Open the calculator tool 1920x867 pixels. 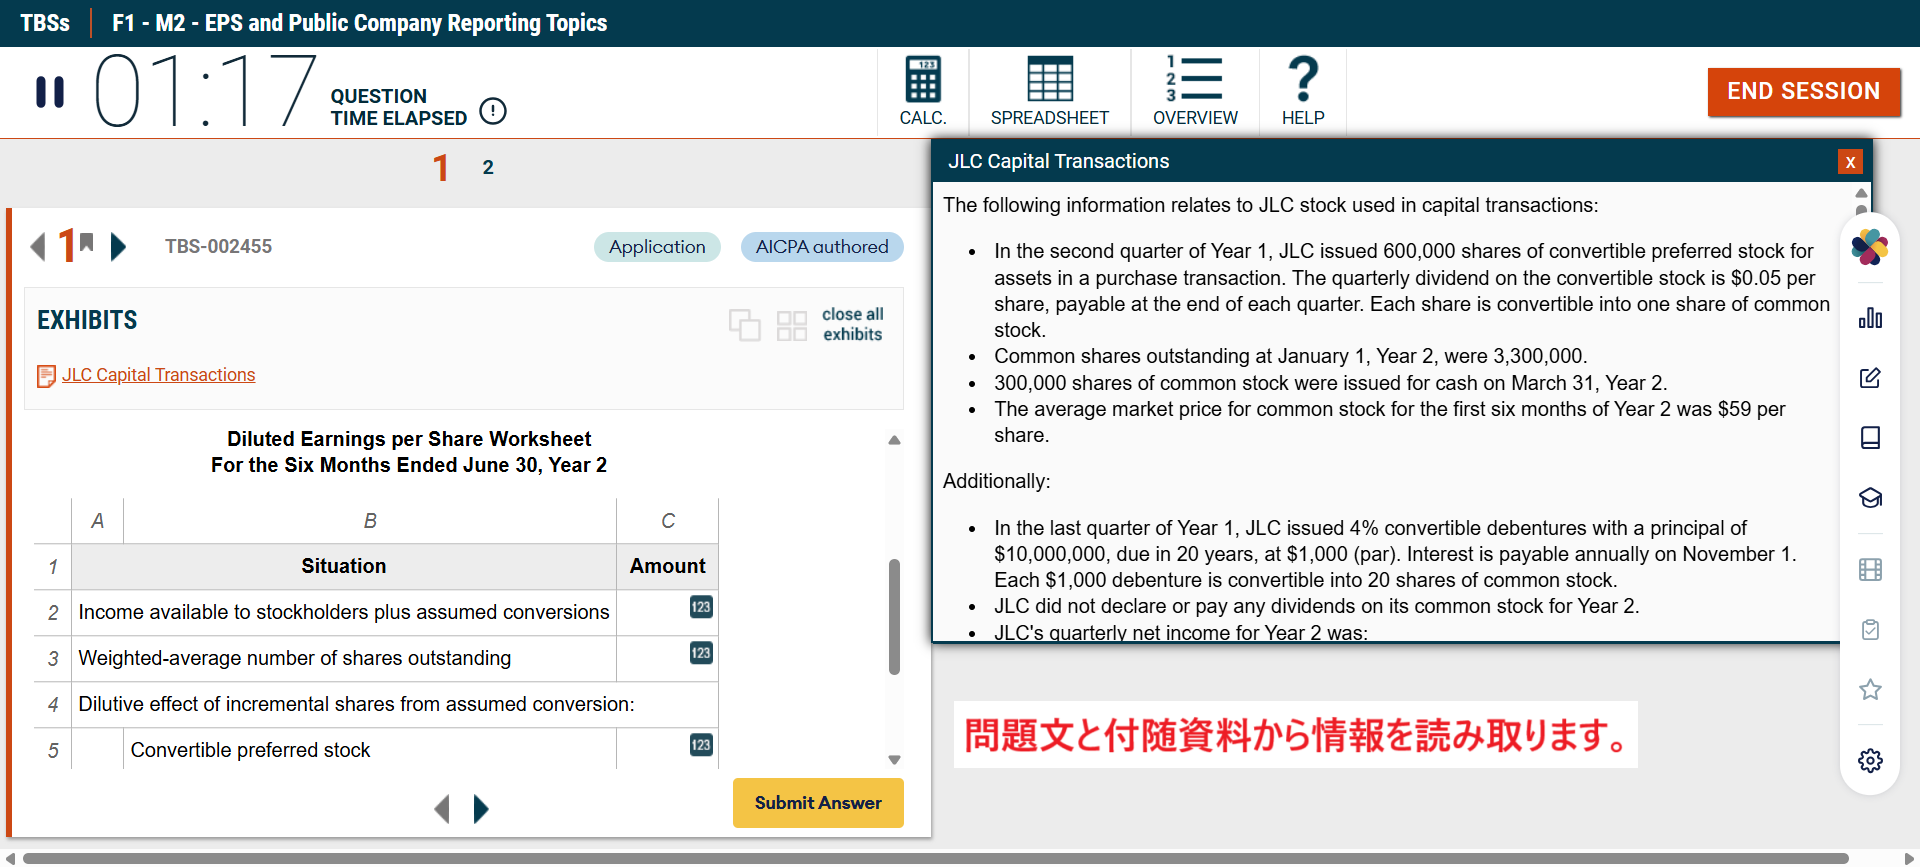(x=922, y=92)
